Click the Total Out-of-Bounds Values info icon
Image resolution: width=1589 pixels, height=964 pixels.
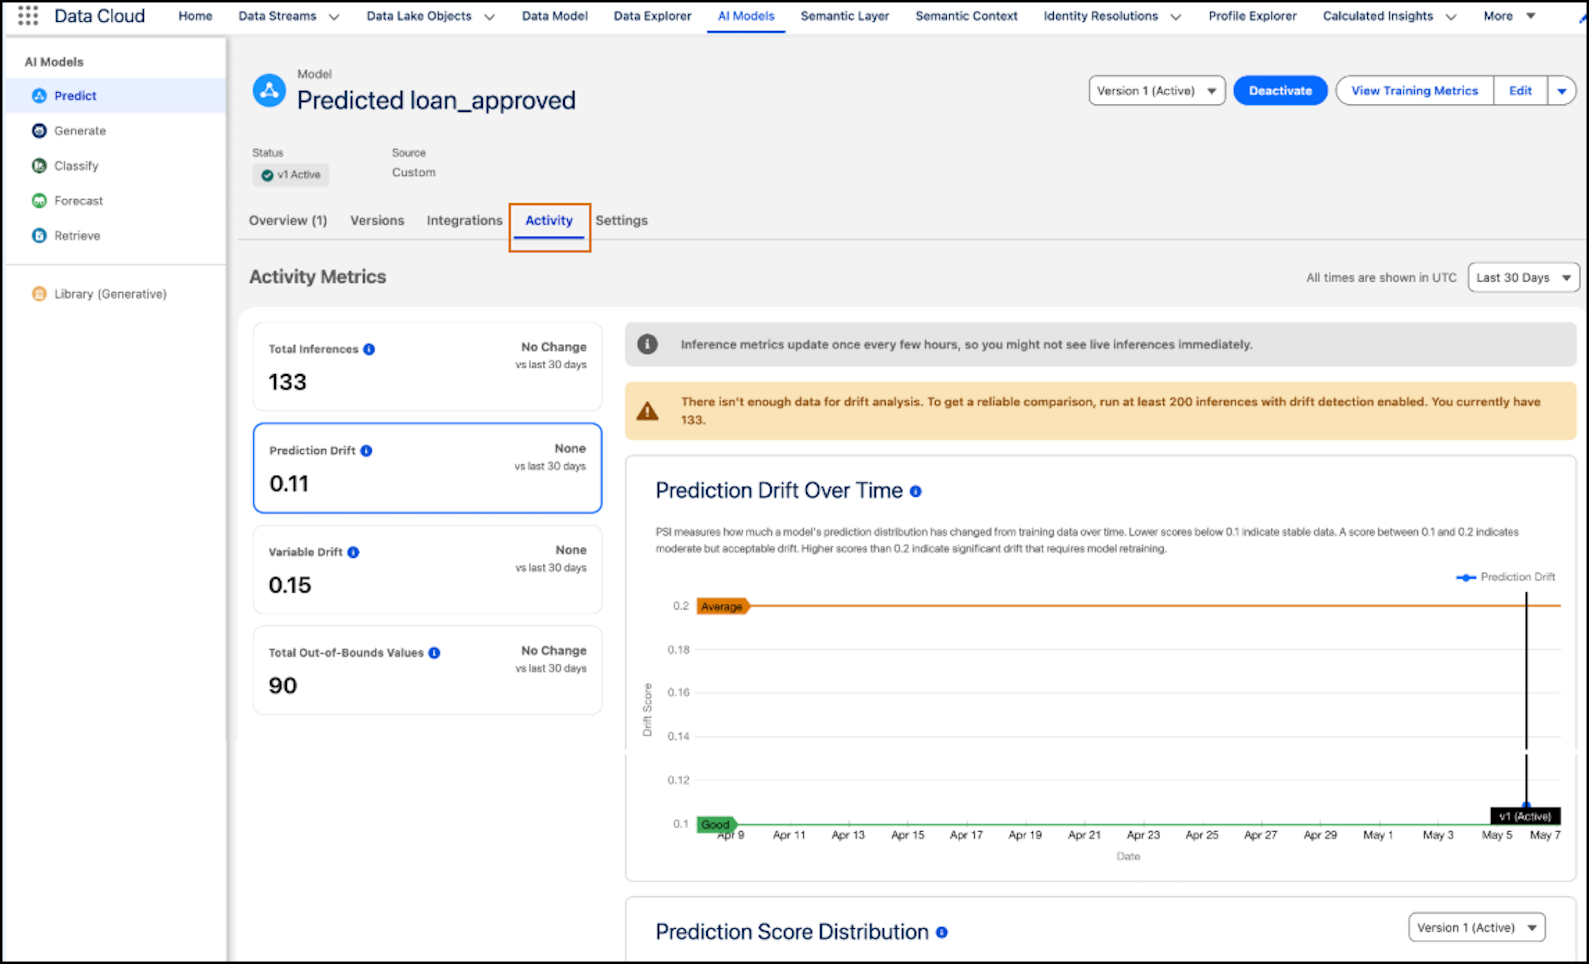coord(434,653)
